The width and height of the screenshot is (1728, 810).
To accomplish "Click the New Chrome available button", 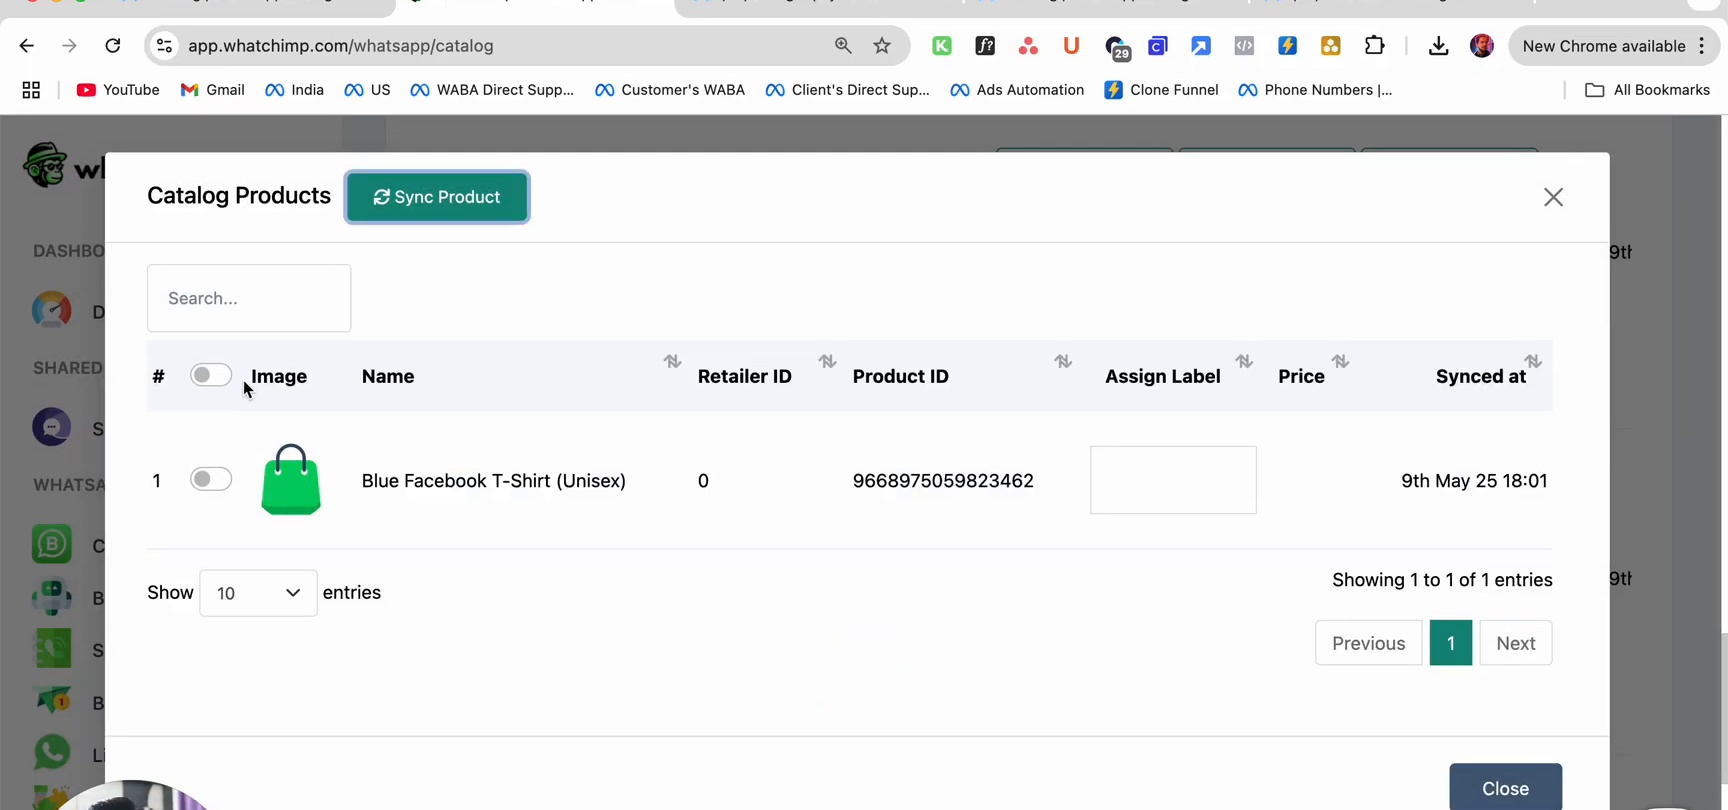I will pos(1612,46).
